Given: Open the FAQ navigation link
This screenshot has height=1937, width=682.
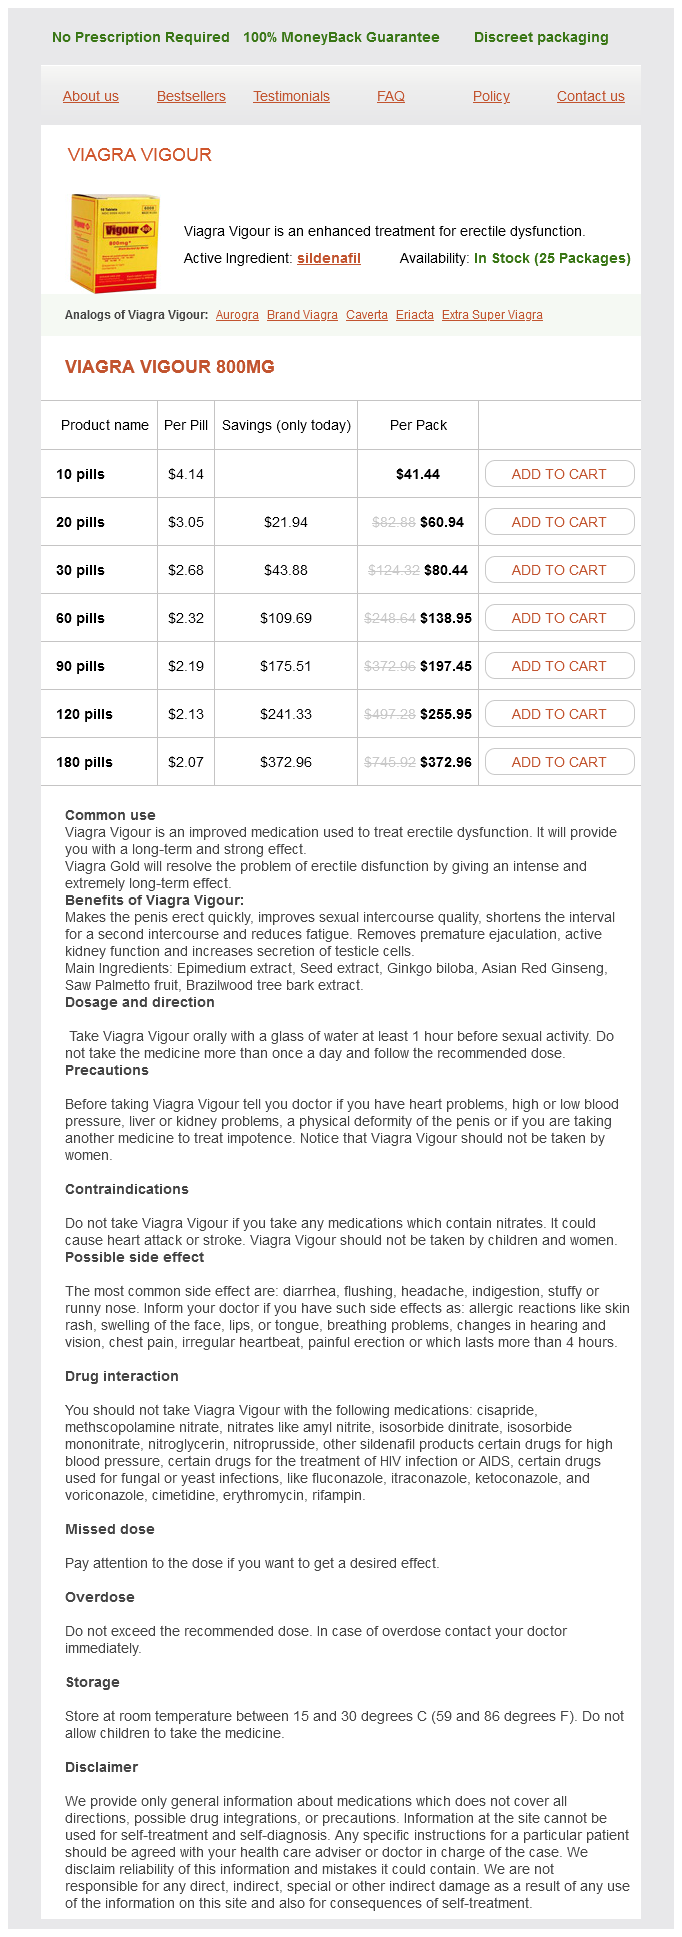Looking at the screenshot, I should click(x=391, y=96).
